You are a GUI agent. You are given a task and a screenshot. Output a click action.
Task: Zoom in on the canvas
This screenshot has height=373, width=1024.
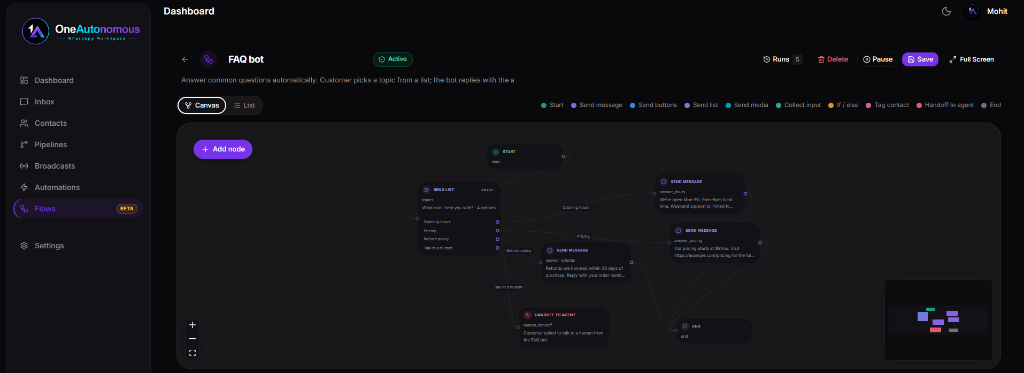192,325
